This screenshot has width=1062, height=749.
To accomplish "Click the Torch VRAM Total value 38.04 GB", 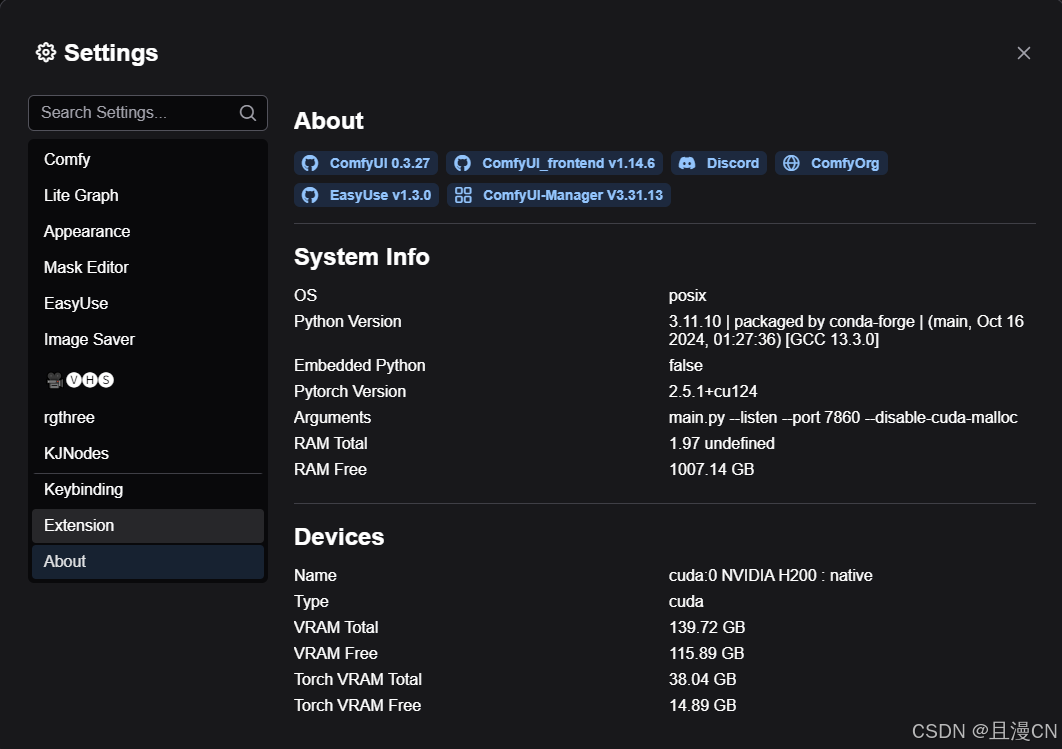I will click(x=702, y=679).
